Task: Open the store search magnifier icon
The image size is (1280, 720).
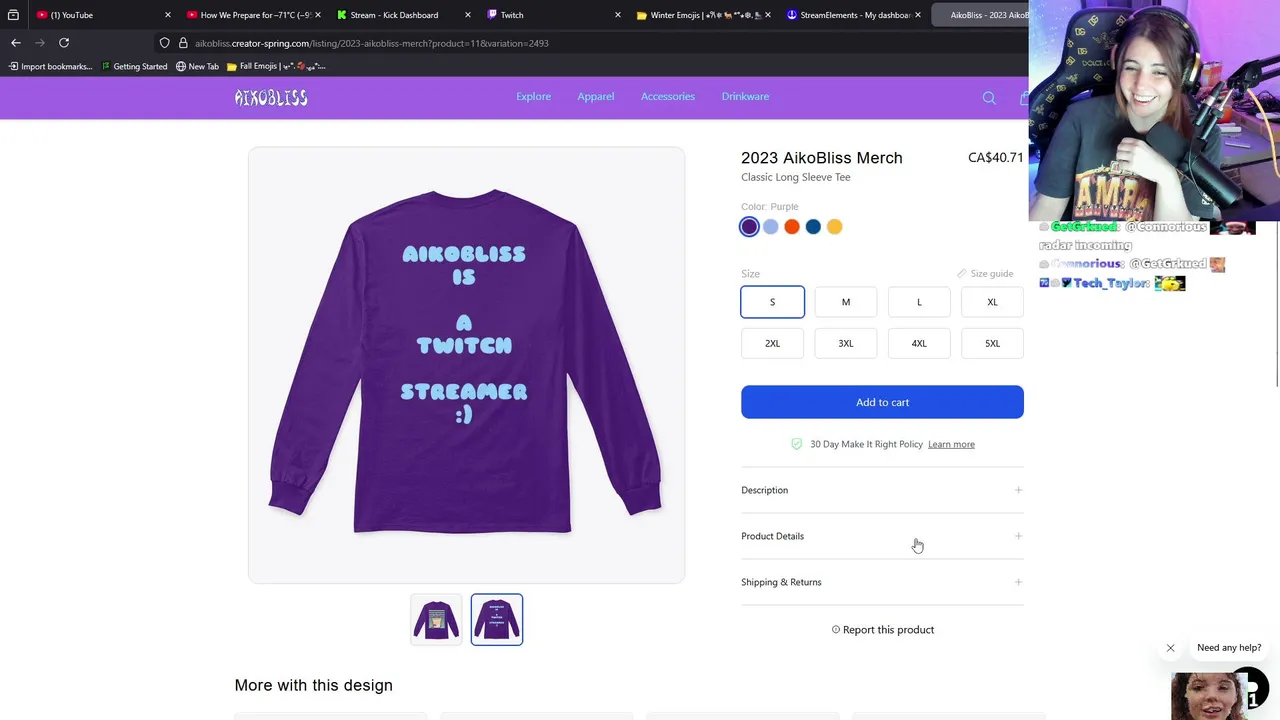Action: [989, 97]
